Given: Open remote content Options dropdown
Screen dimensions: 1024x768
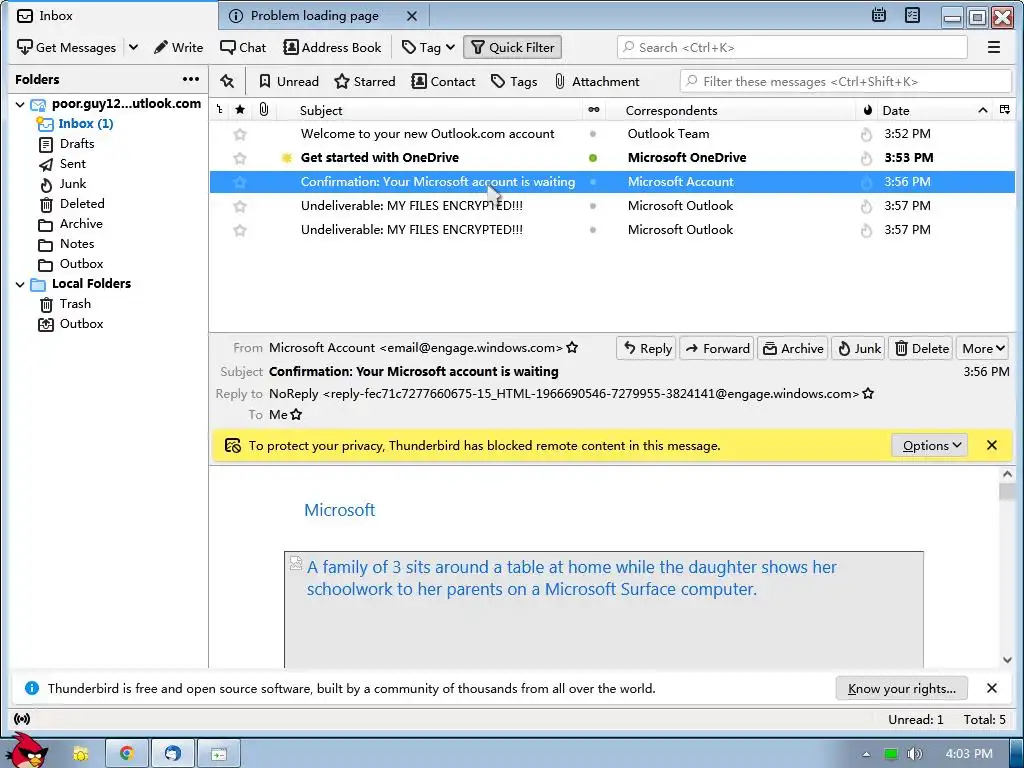Looking at the screenshot, I should (930, 445).
